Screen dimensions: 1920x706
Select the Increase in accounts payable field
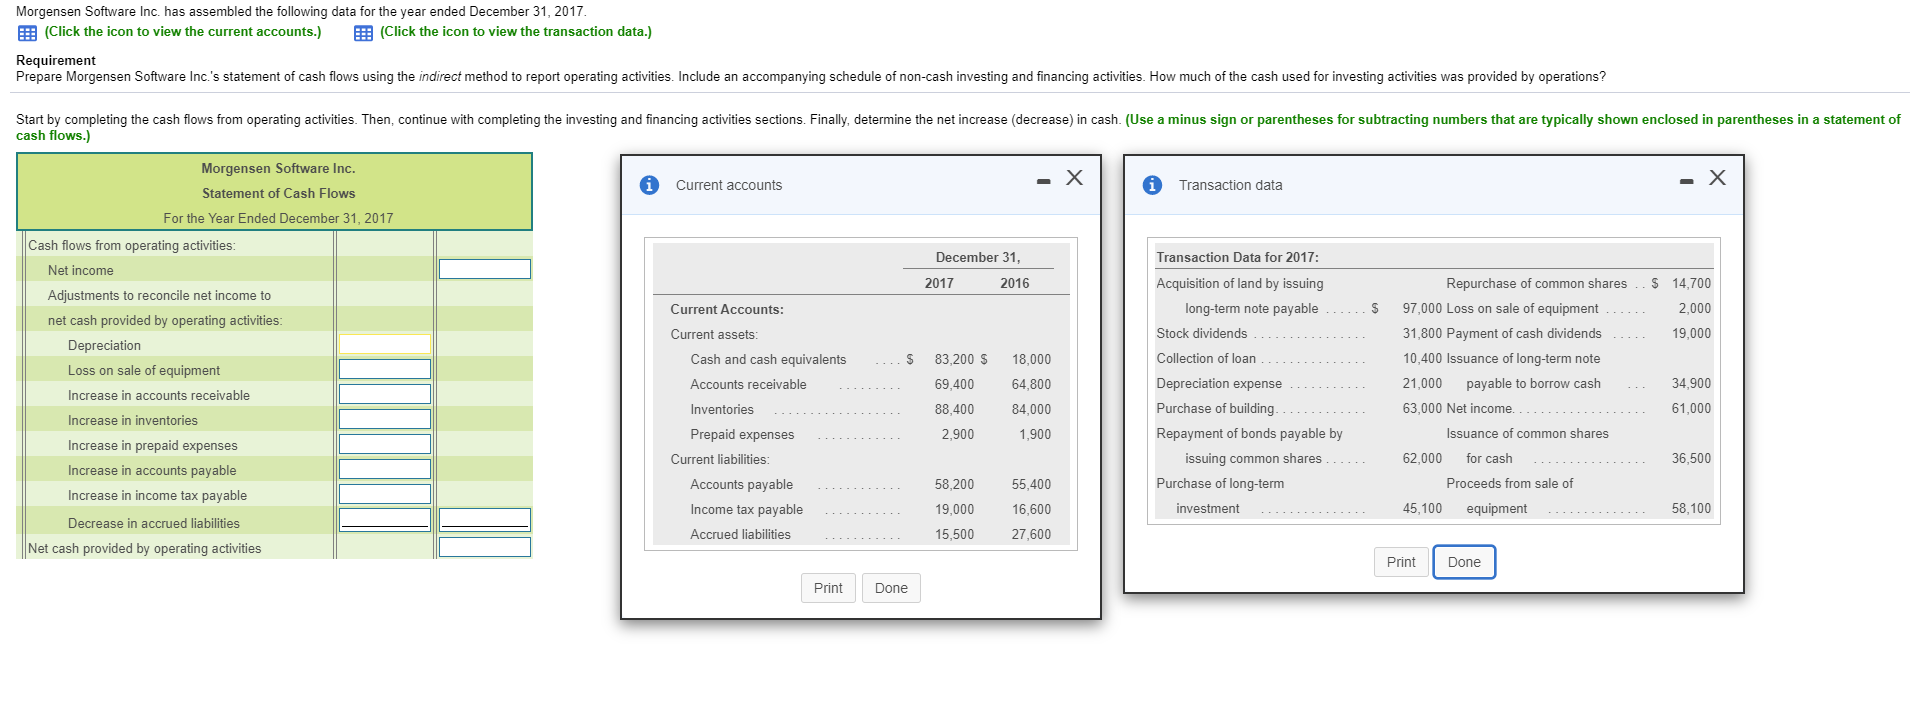coord(385,469)
